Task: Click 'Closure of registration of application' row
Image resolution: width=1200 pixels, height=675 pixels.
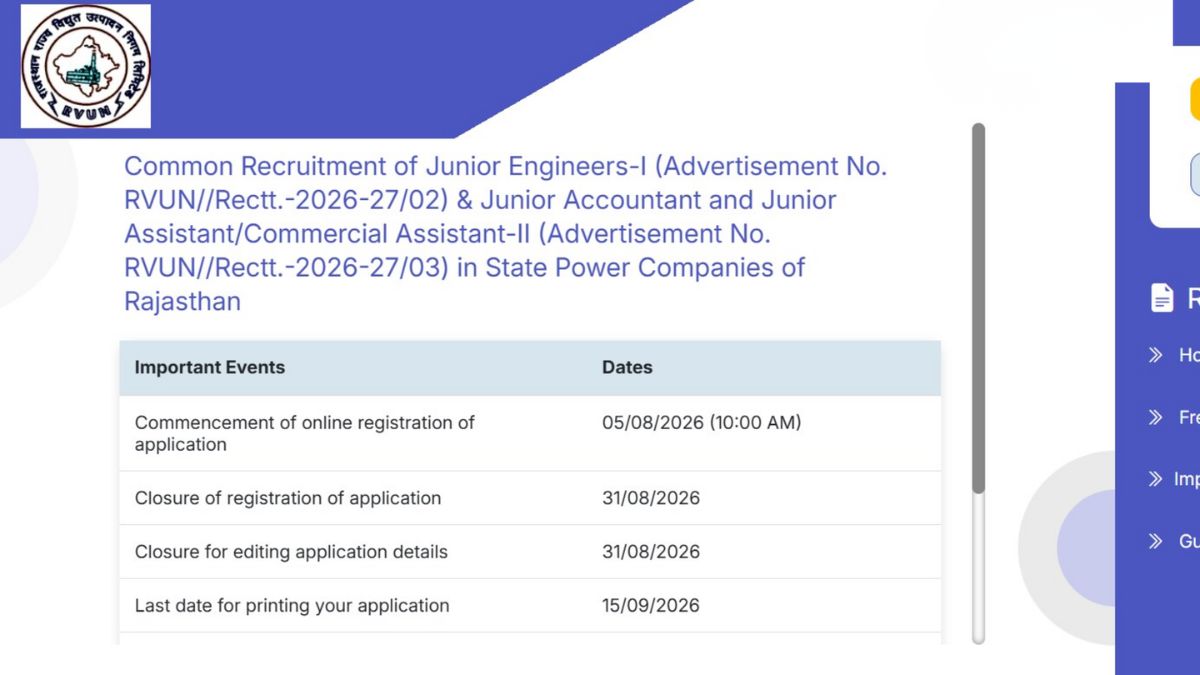Action: pos(530,498)
